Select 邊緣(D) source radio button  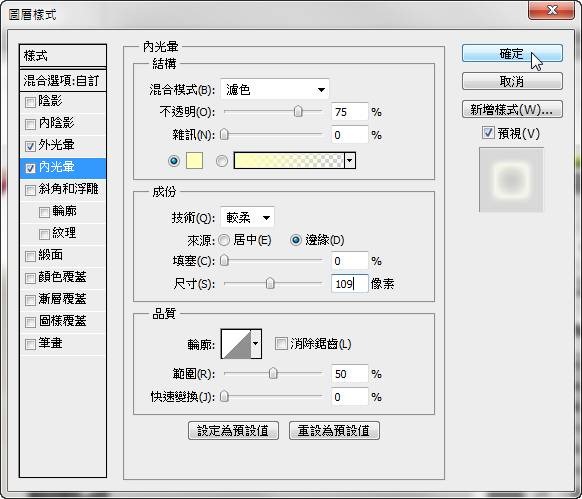[x=296, y=240]
